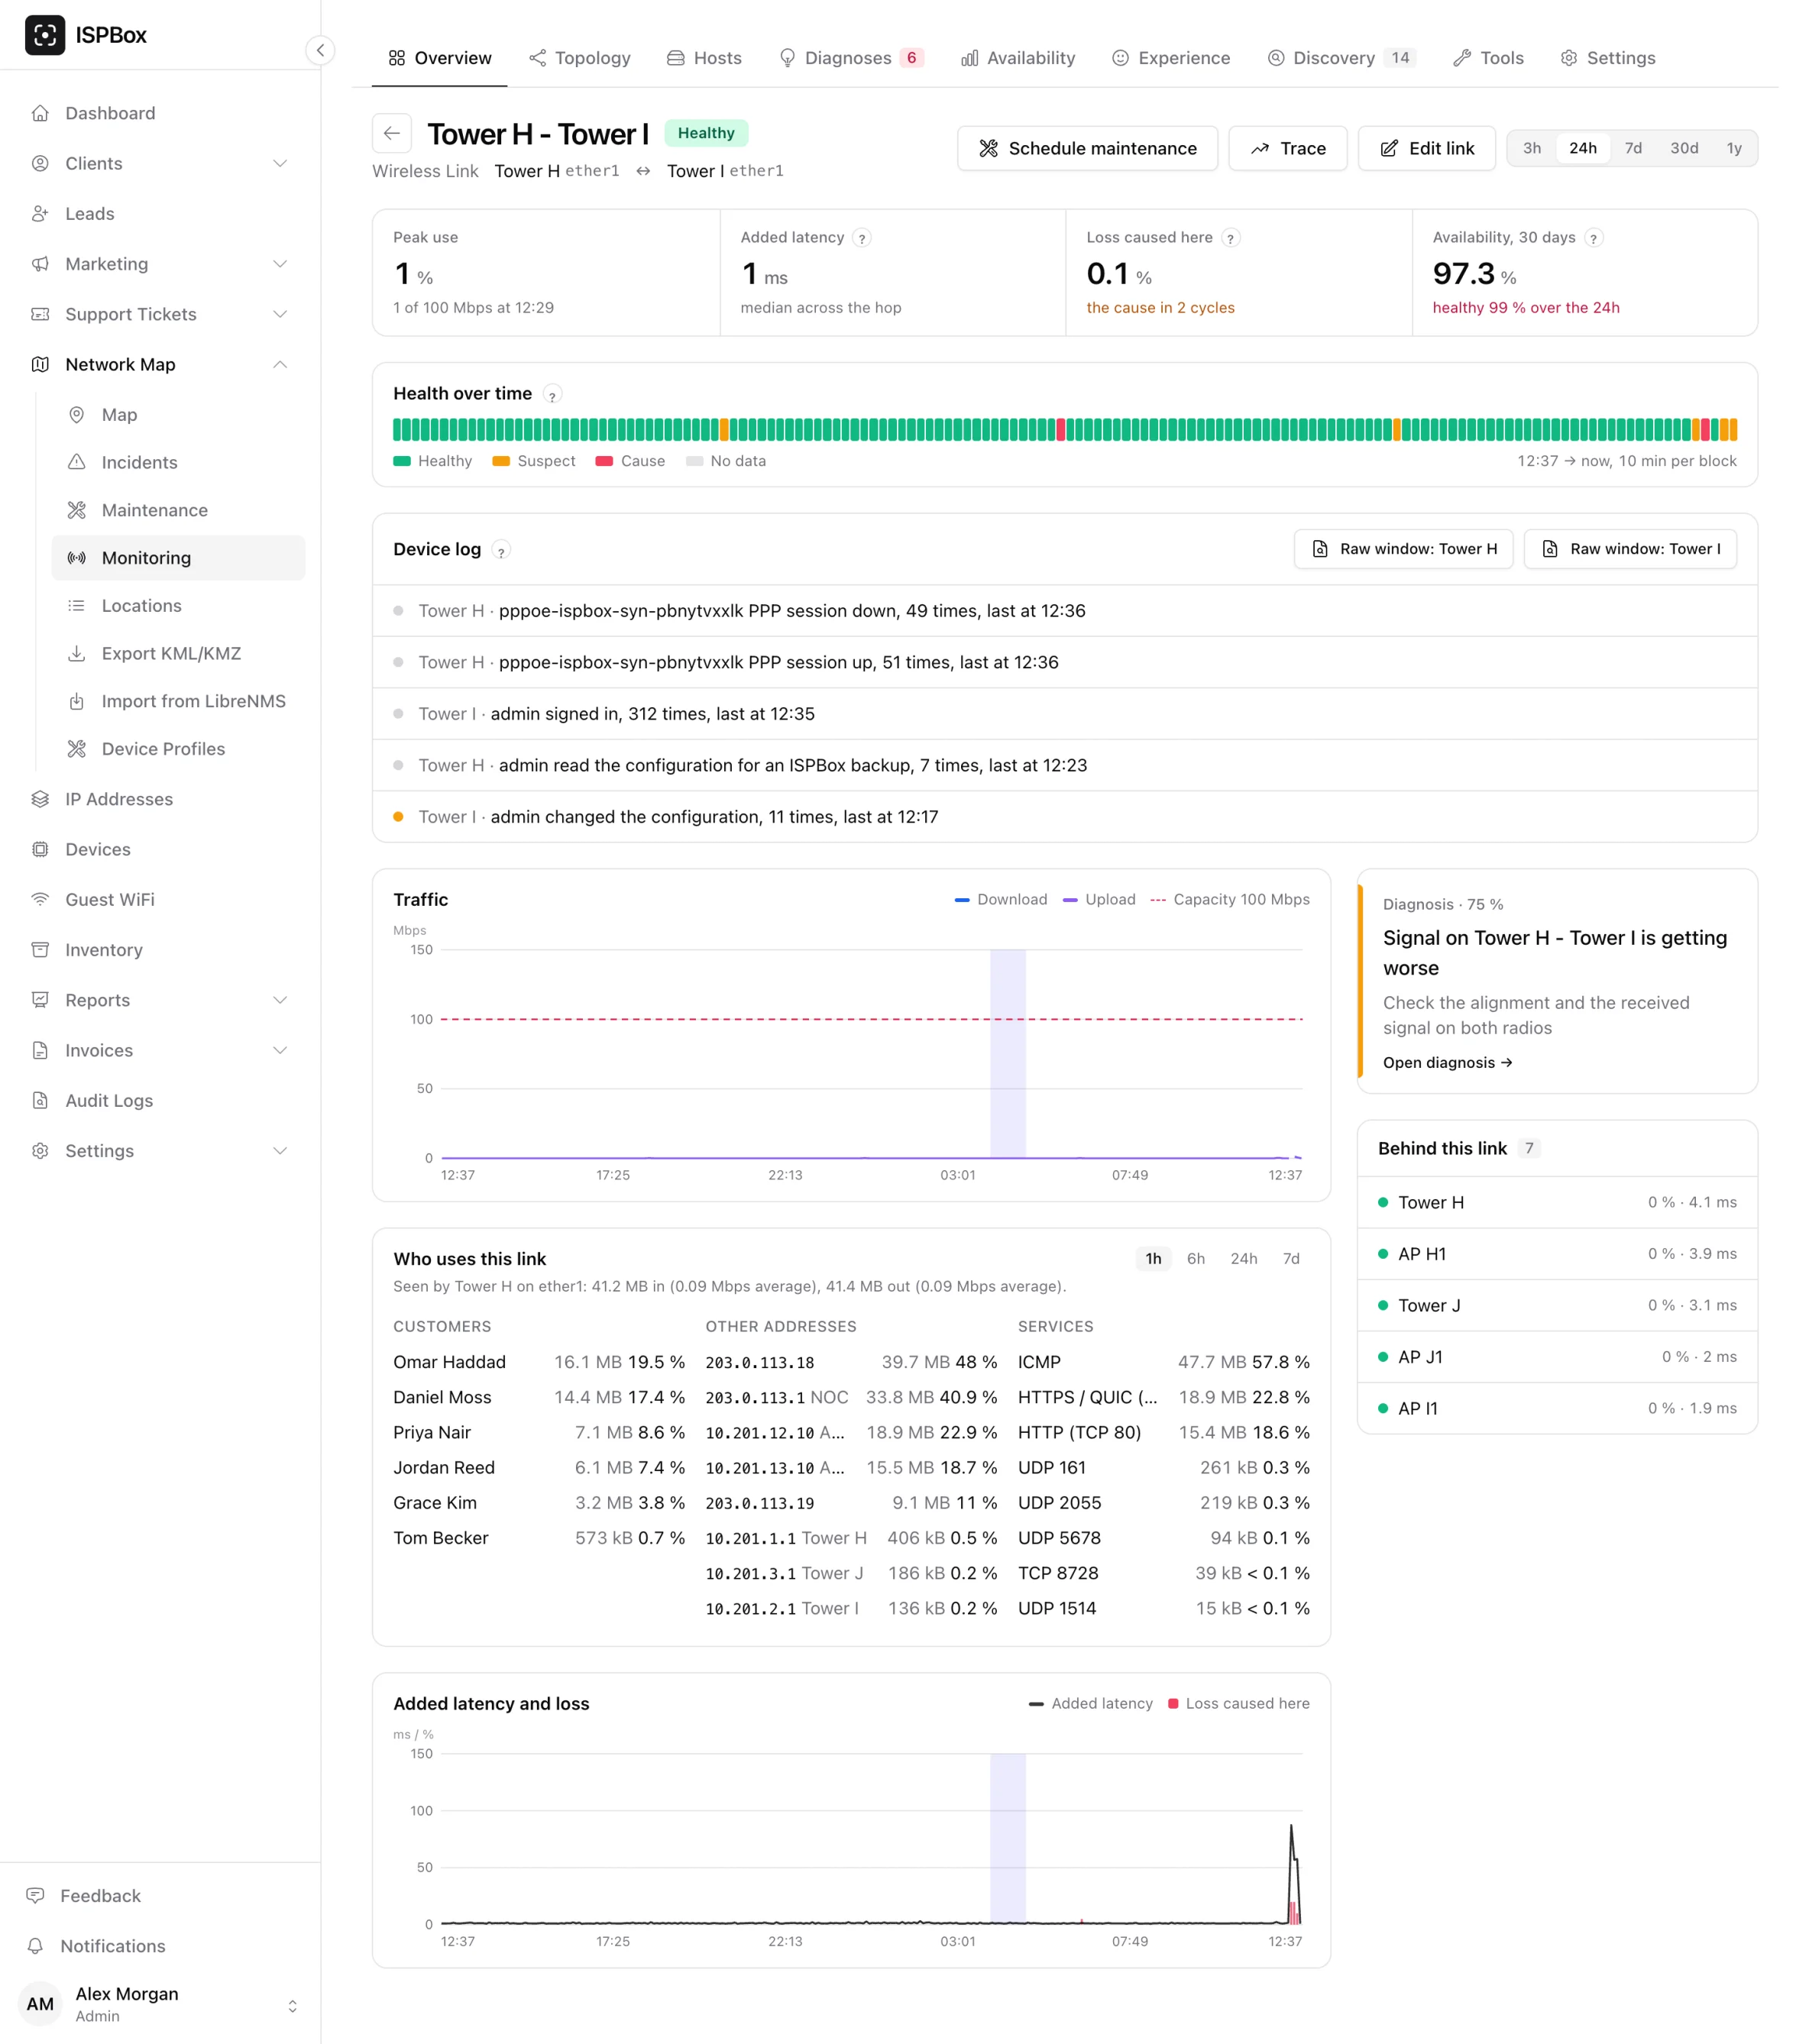The image size is (1809, 2044).
Task: Open help for Device log
Action: click(x=501, y=550)
